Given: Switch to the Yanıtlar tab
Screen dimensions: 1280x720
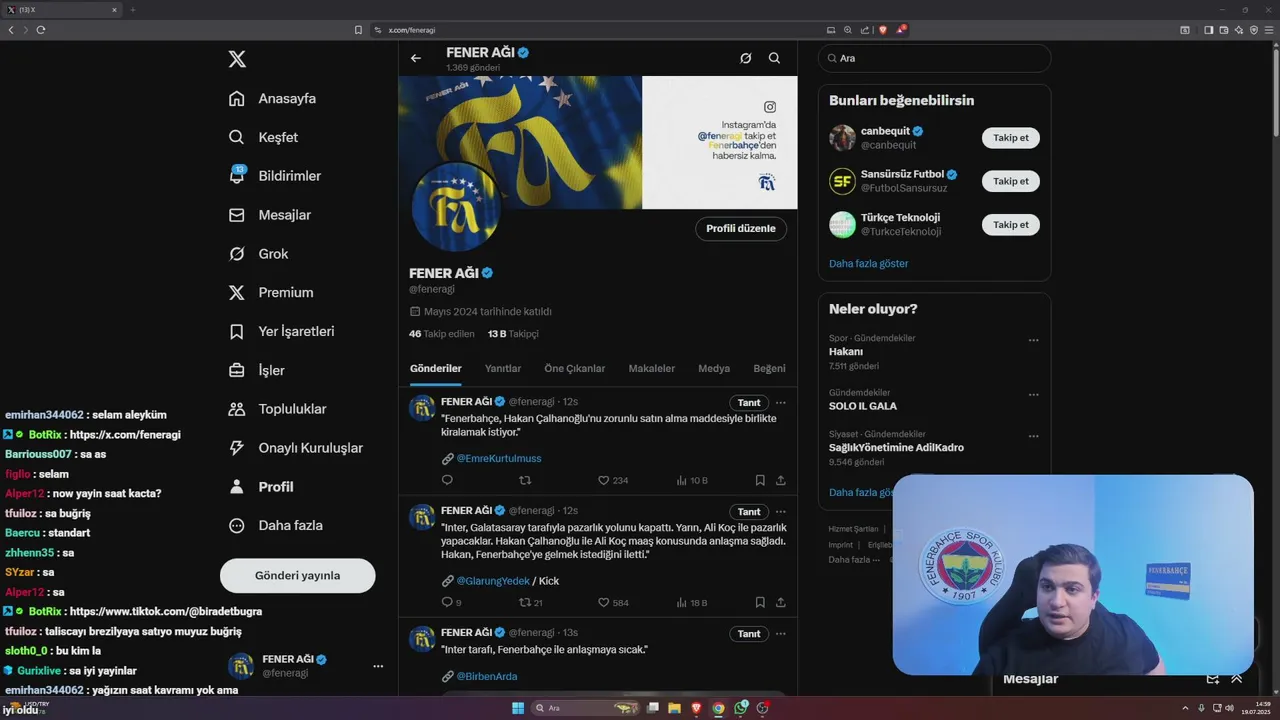Looking at the screenshot, I should click(503, 368).
